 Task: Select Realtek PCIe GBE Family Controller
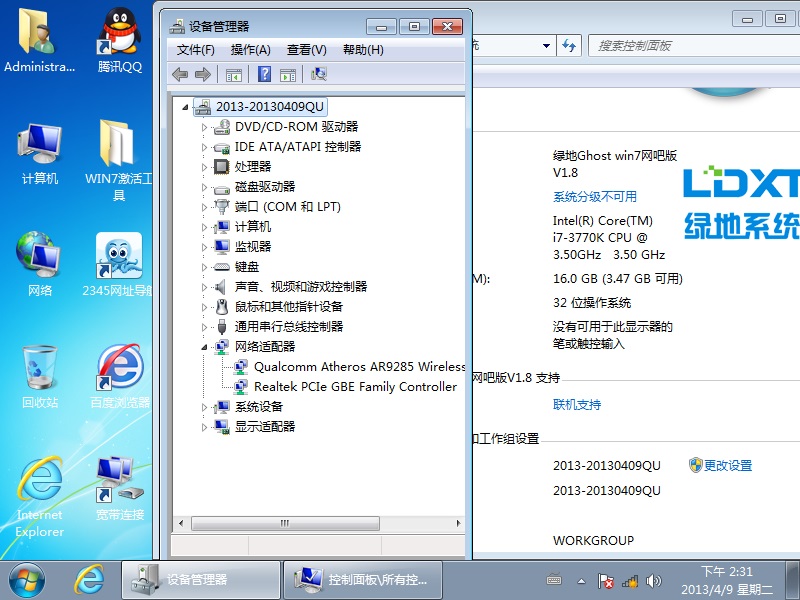tap(345, 387)
